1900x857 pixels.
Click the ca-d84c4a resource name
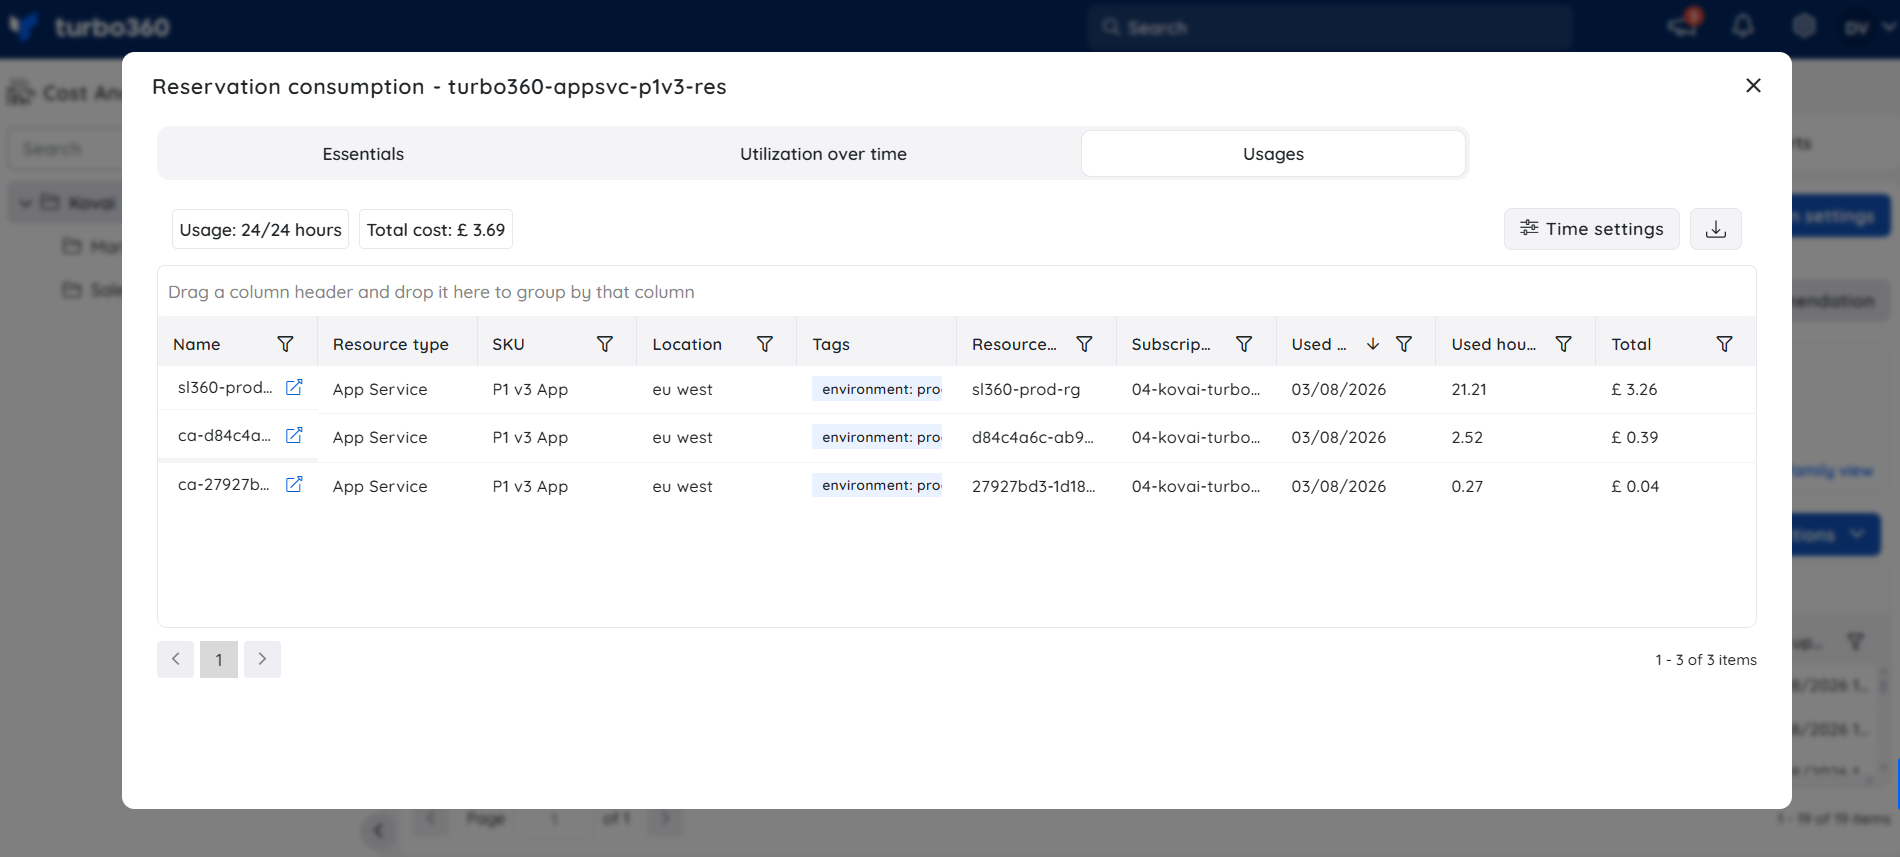click(x=224, y=435)
